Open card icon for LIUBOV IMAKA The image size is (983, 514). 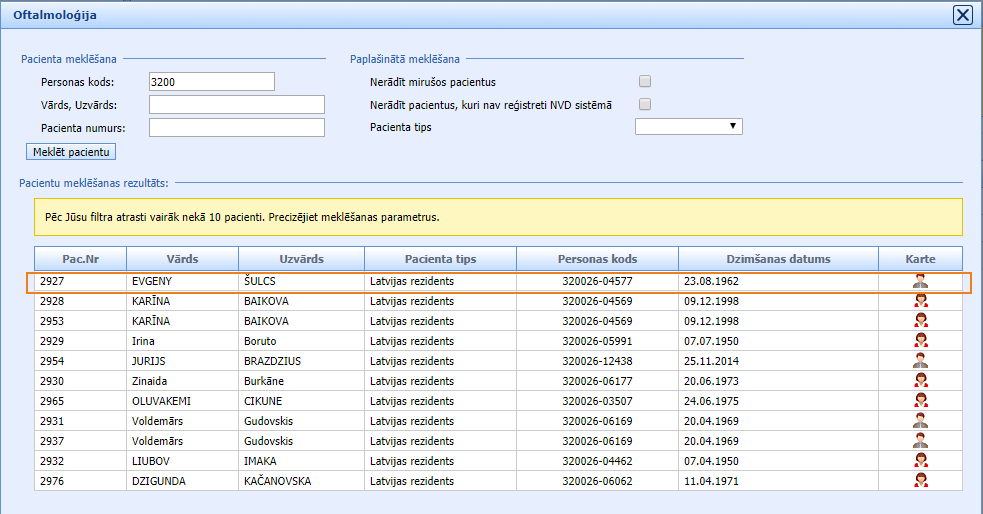point(920,461)
